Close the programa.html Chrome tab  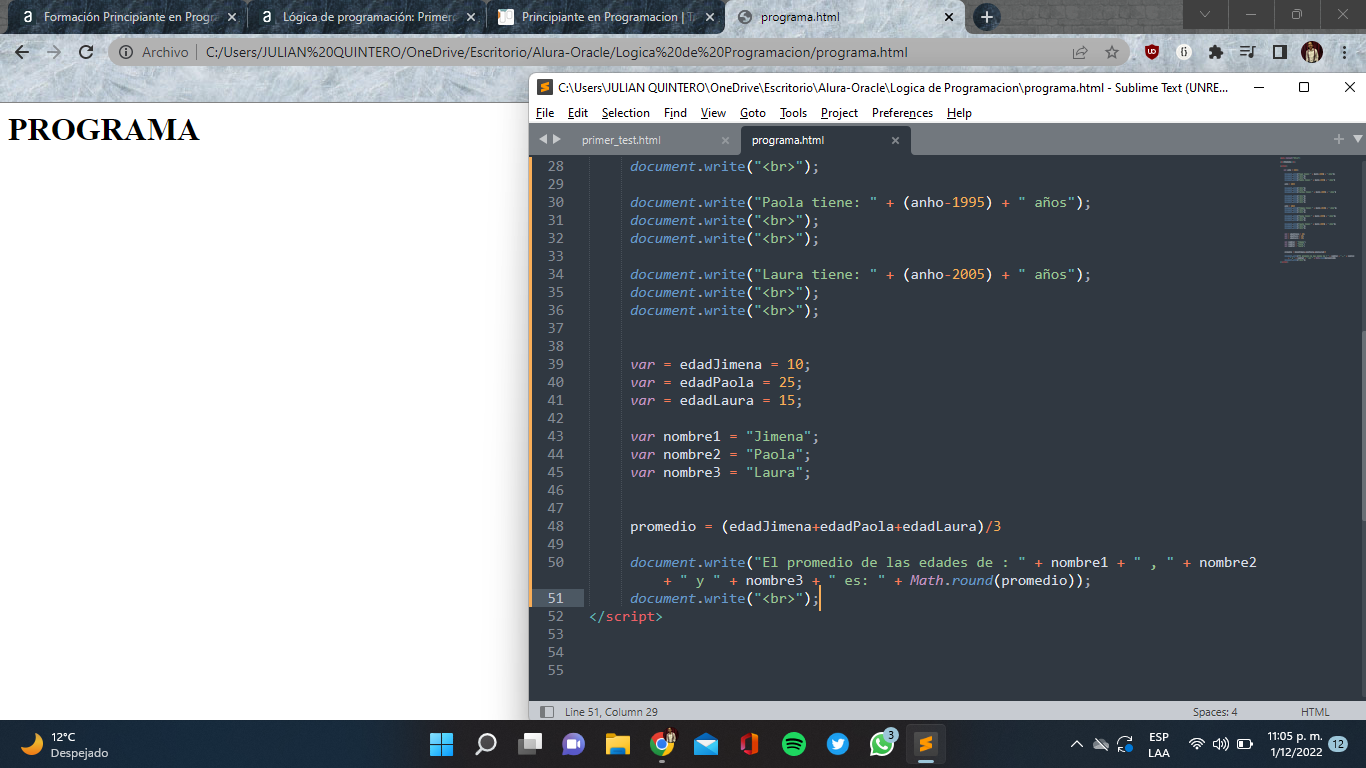click(x=949, y=17)
